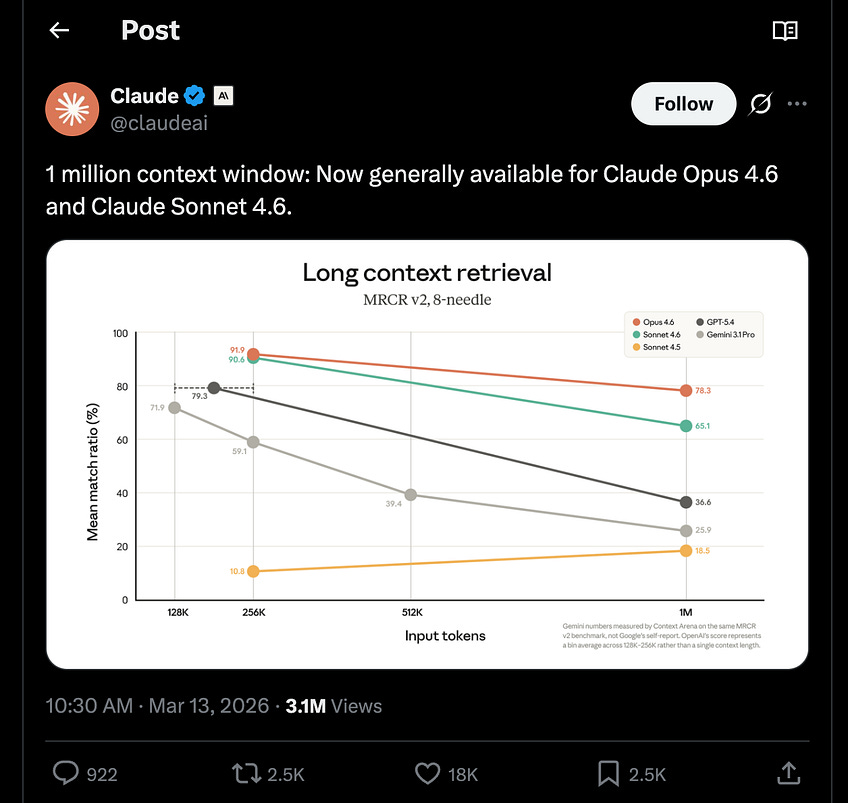The image size is (848, 803).
Task: Open the Long context retrieval chart image
Action: point(427,454)
